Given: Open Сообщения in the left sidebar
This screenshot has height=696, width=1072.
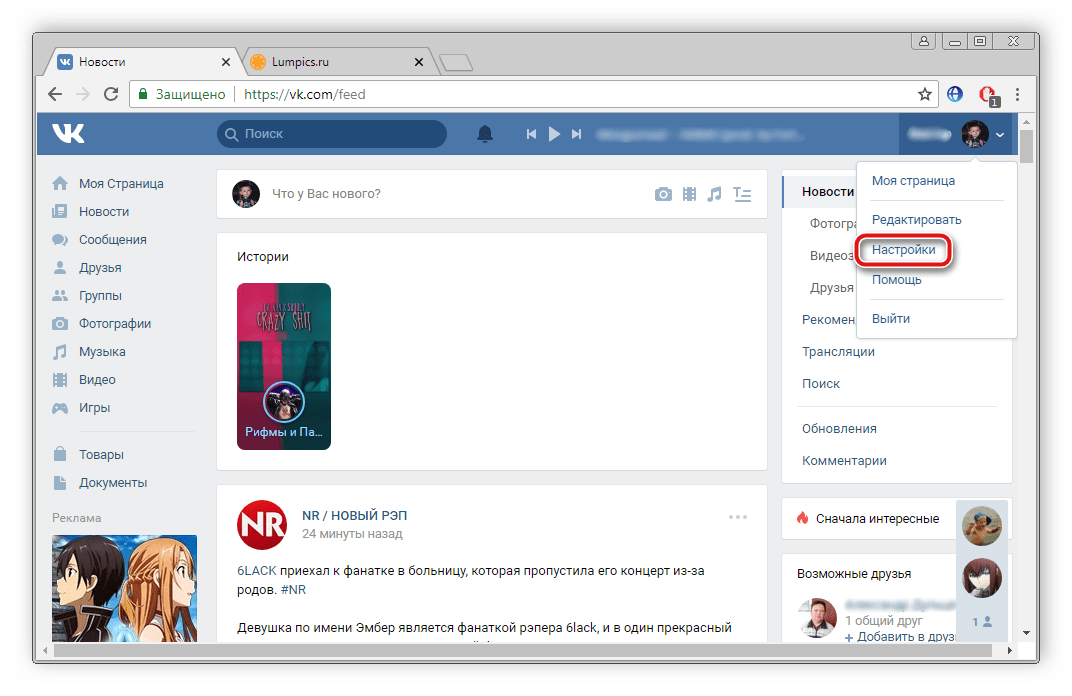Looking at the screenshot, I should tap(112, 240).
